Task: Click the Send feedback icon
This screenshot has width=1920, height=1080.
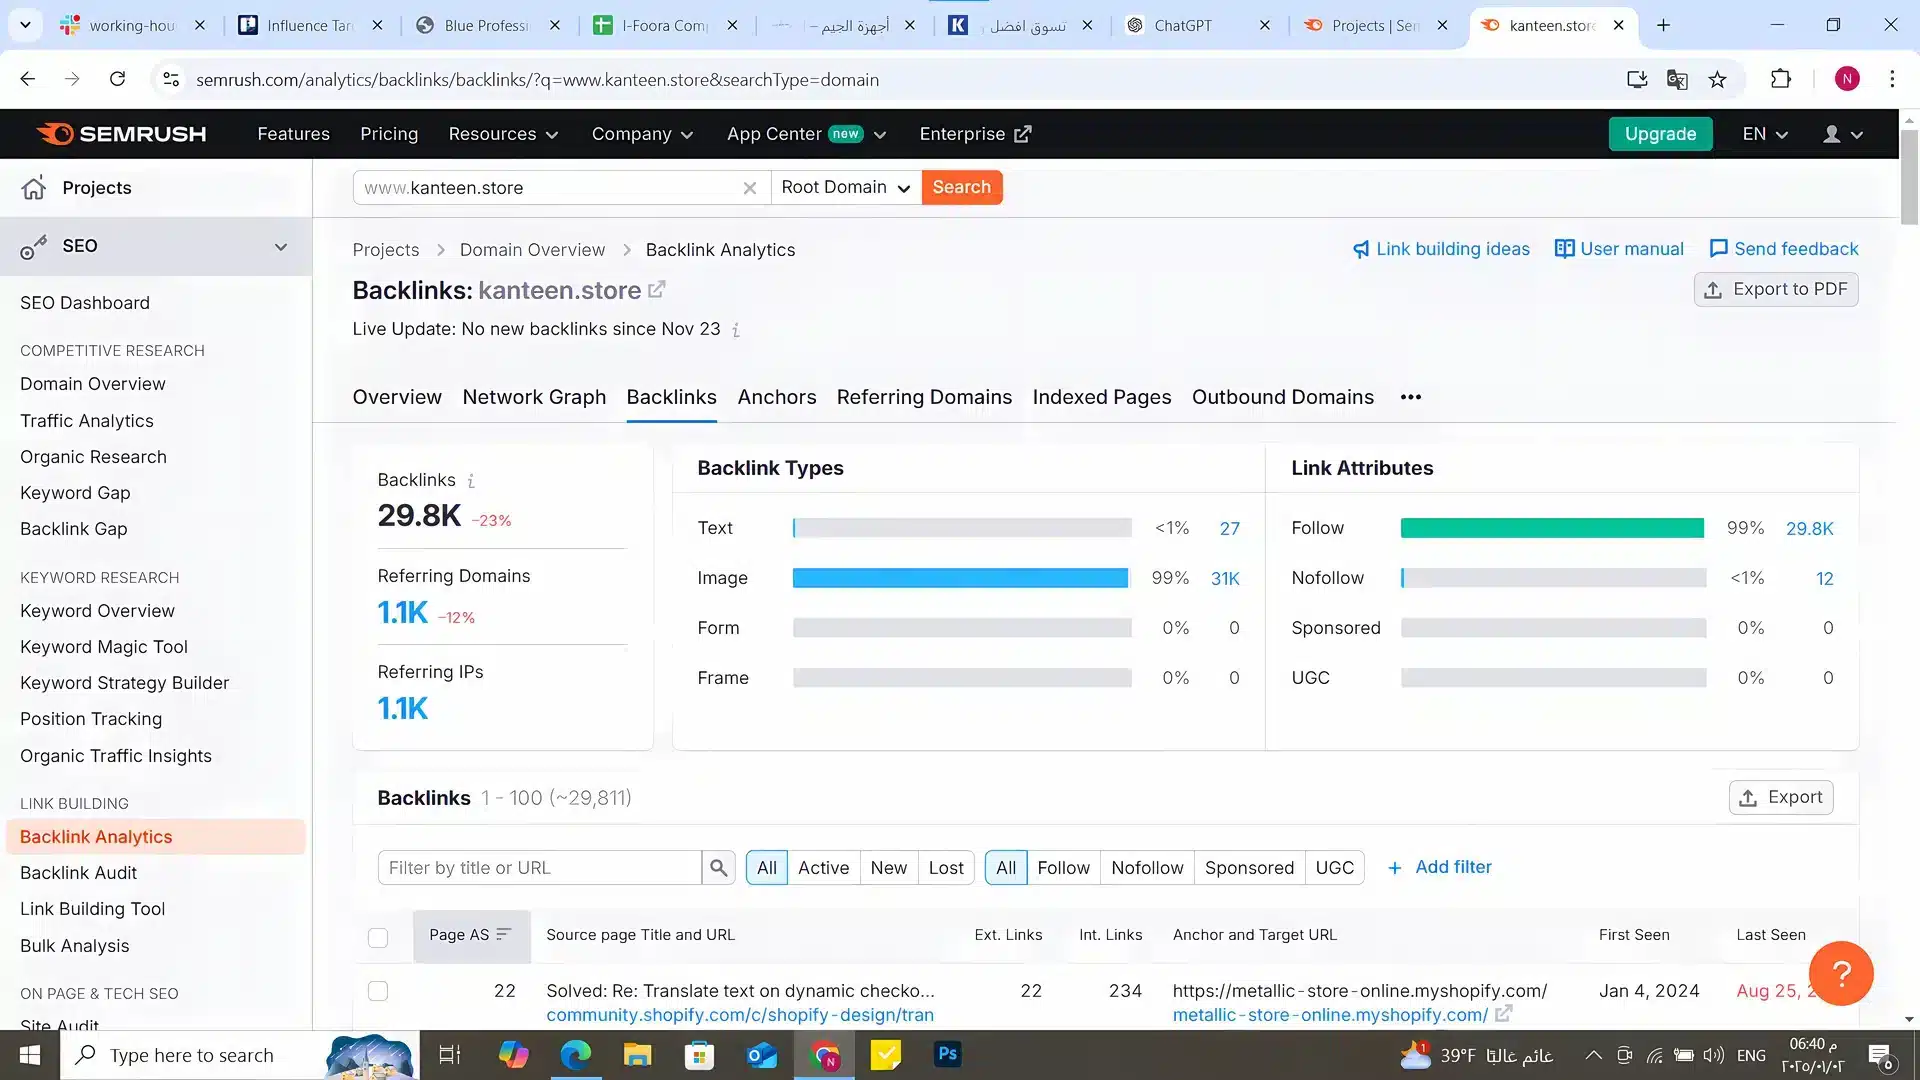Action: pyautogui.click(x=1719, y=248)
